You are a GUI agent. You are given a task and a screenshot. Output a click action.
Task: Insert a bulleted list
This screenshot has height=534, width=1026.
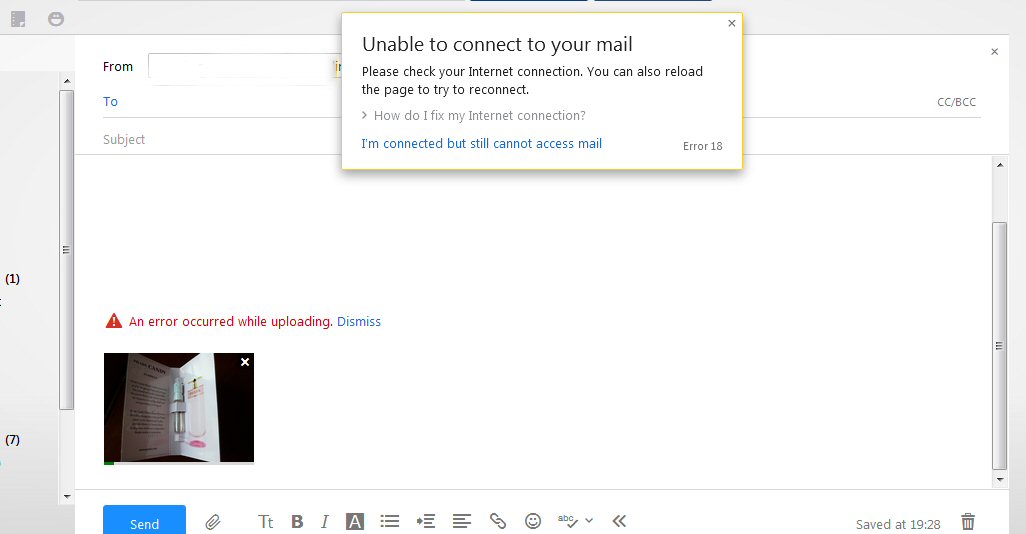(390, 522)
